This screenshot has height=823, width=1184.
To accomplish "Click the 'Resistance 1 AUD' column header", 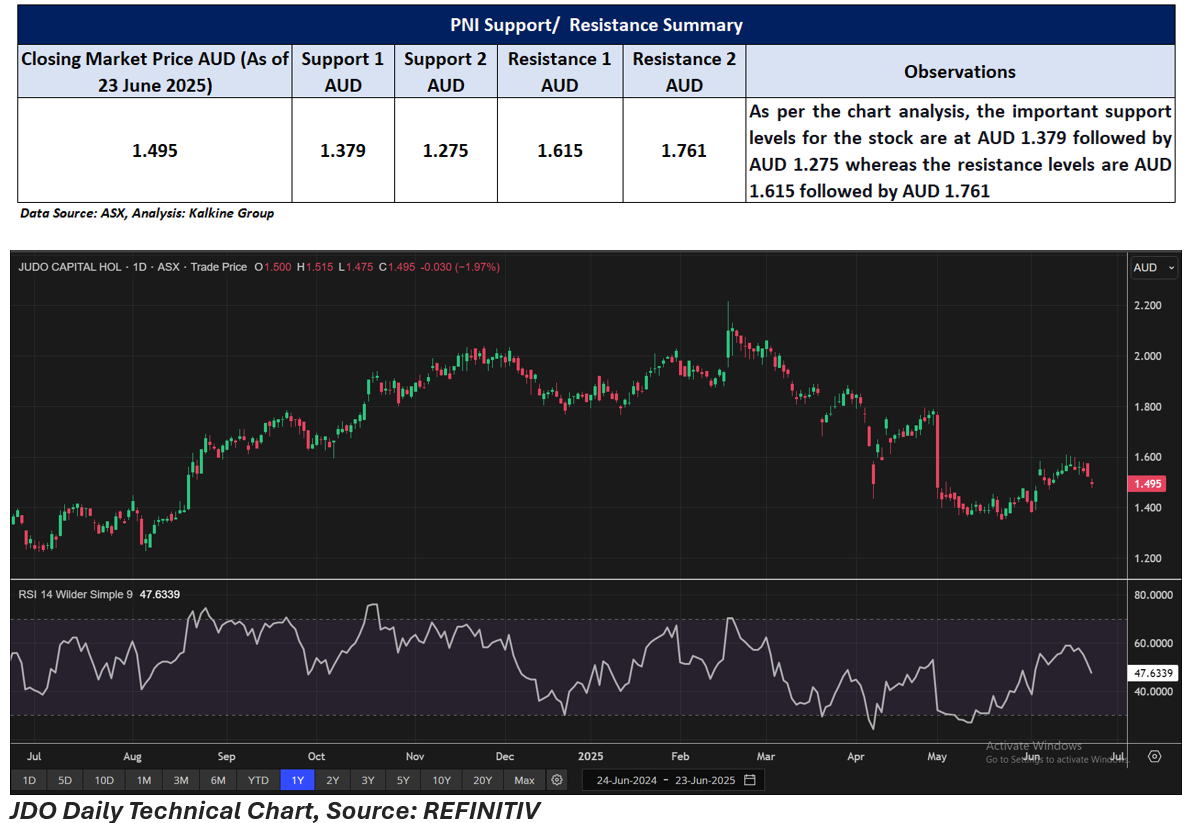I will click(x=560, y=72).
